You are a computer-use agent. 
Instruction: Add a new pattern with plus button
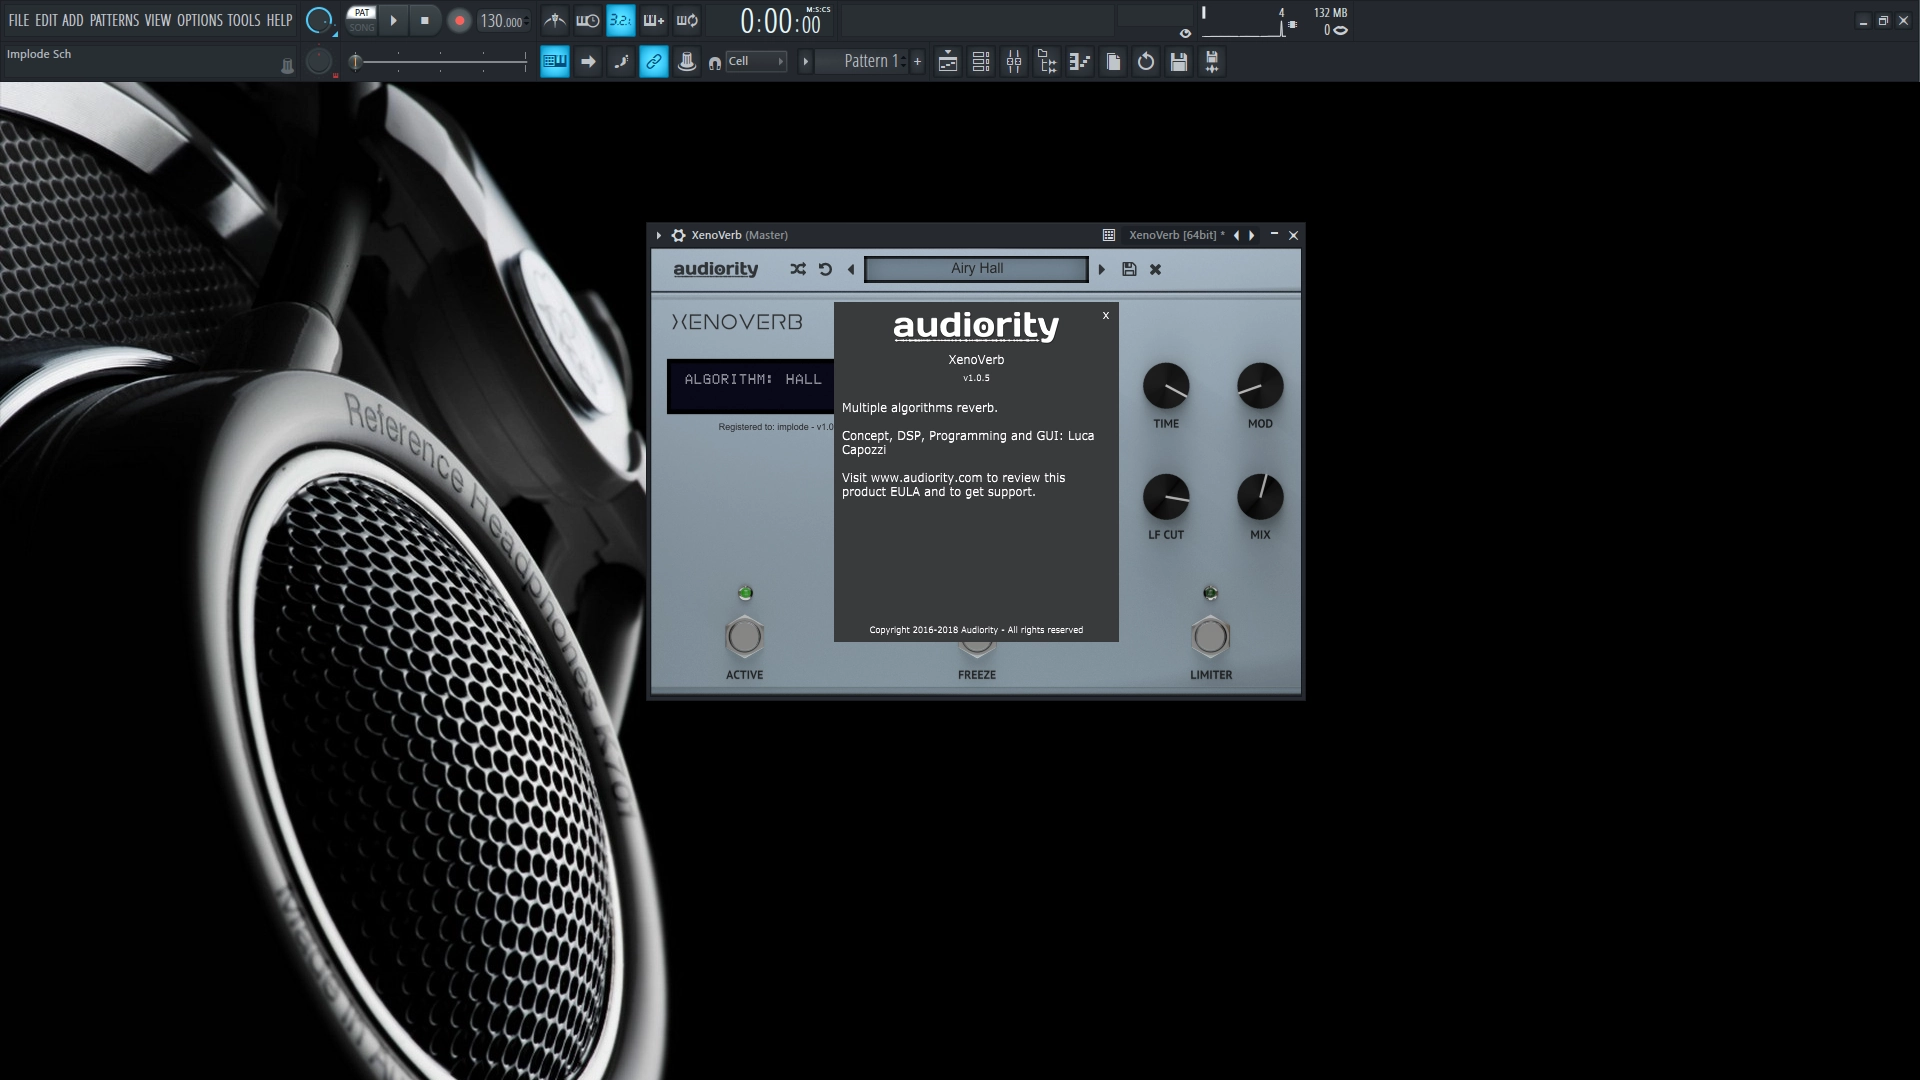coord(917,62)
